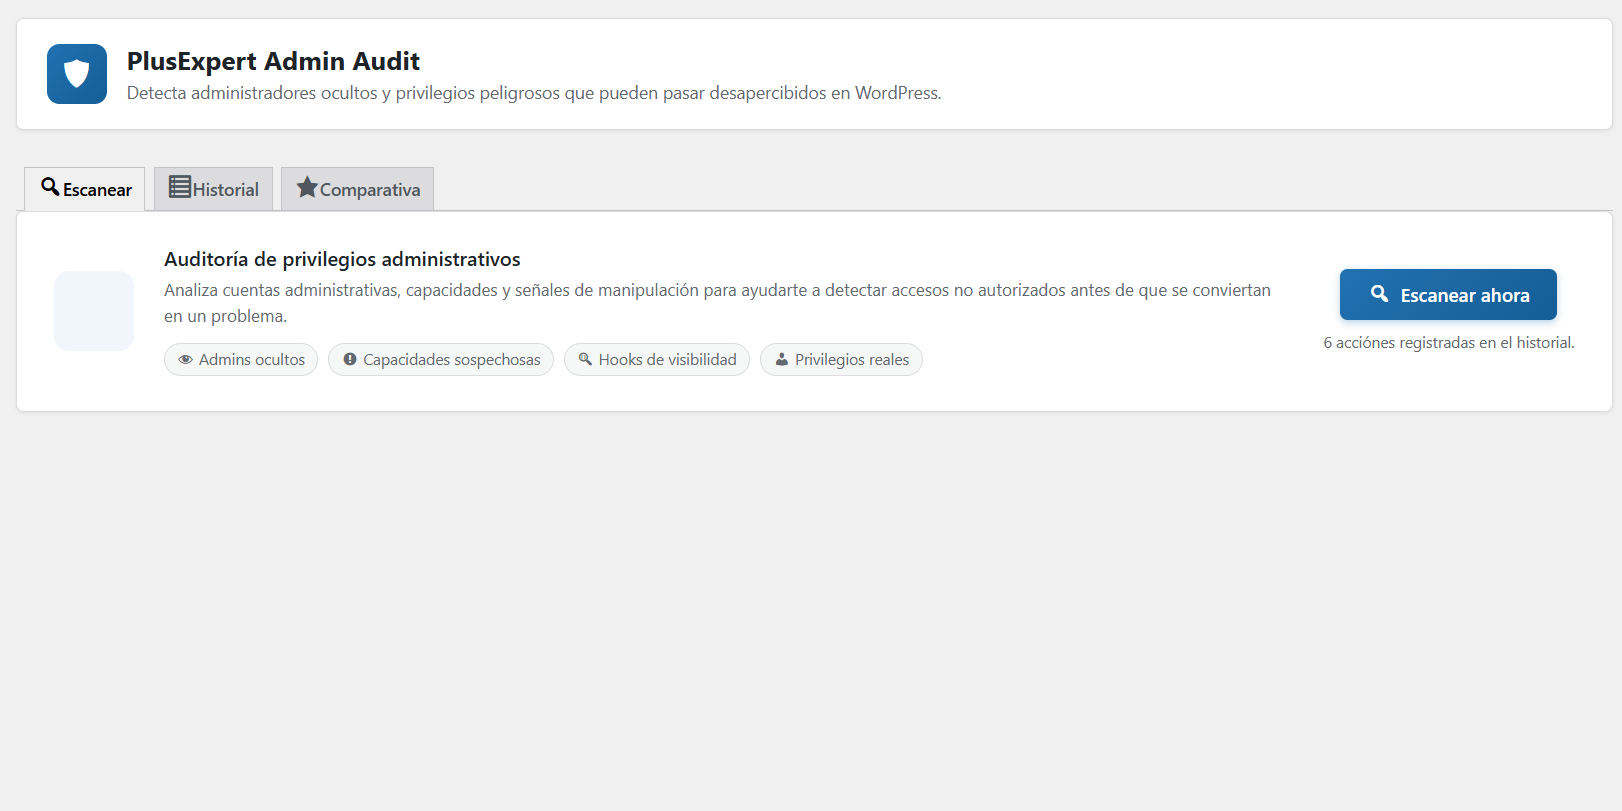The image size is (1622, 811).
Task: Click the PlusExpert shield logo icon
Action: click(x=77, y=74)
